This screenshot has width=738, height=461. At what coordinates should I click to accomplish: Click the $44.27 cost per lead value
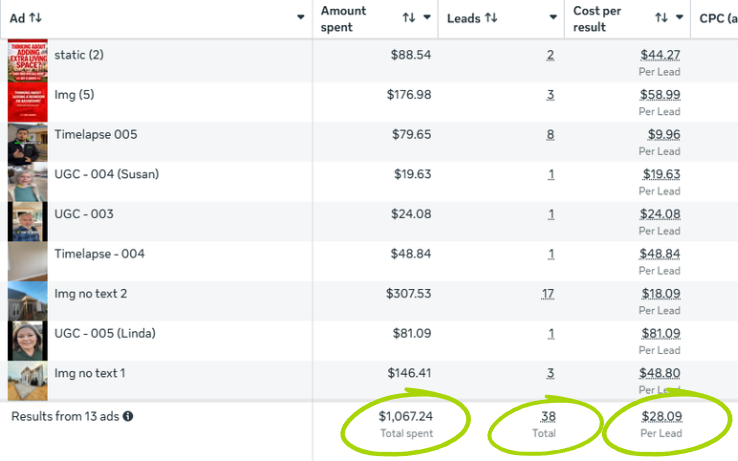tap(660, 55)
